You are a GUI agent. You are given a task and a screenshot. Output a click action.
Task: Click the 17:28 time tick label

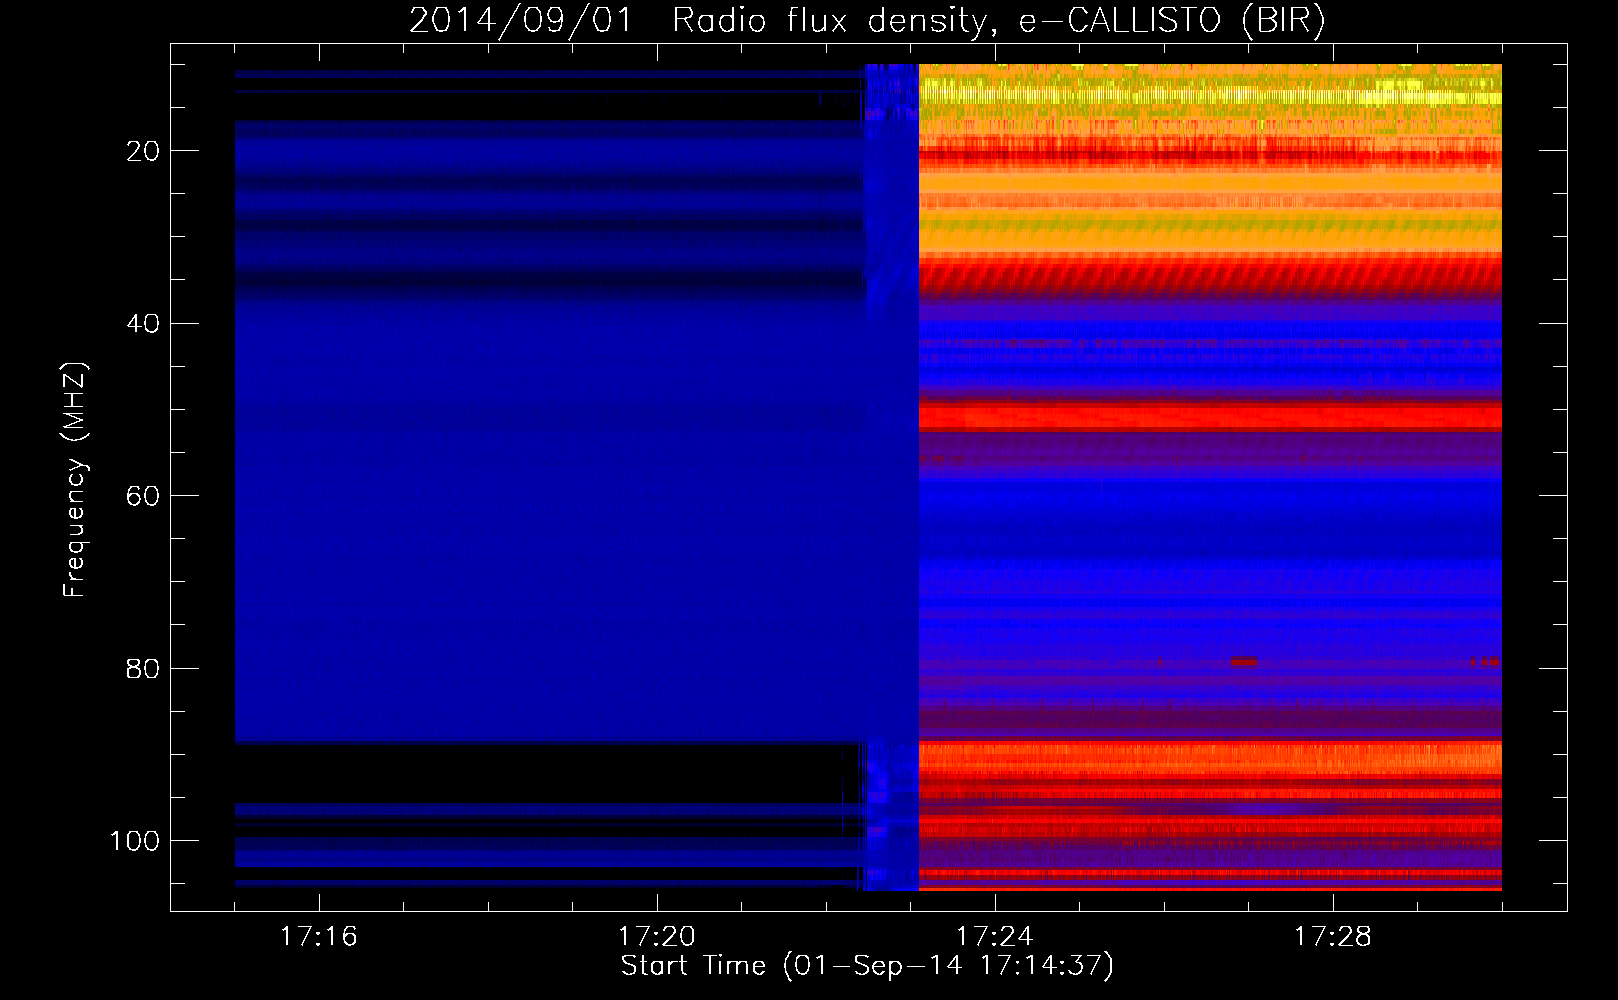pyautogui.click(x=1333, y=936)
